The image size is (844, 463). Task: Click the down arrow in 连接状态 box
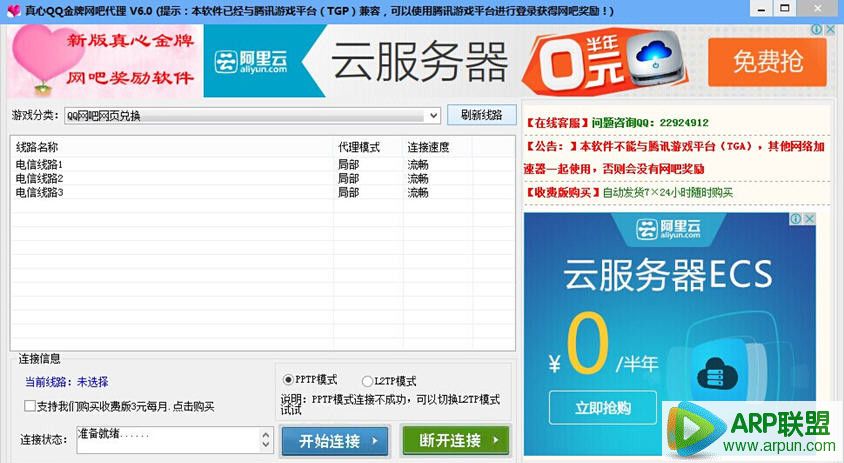click(266, 445)
